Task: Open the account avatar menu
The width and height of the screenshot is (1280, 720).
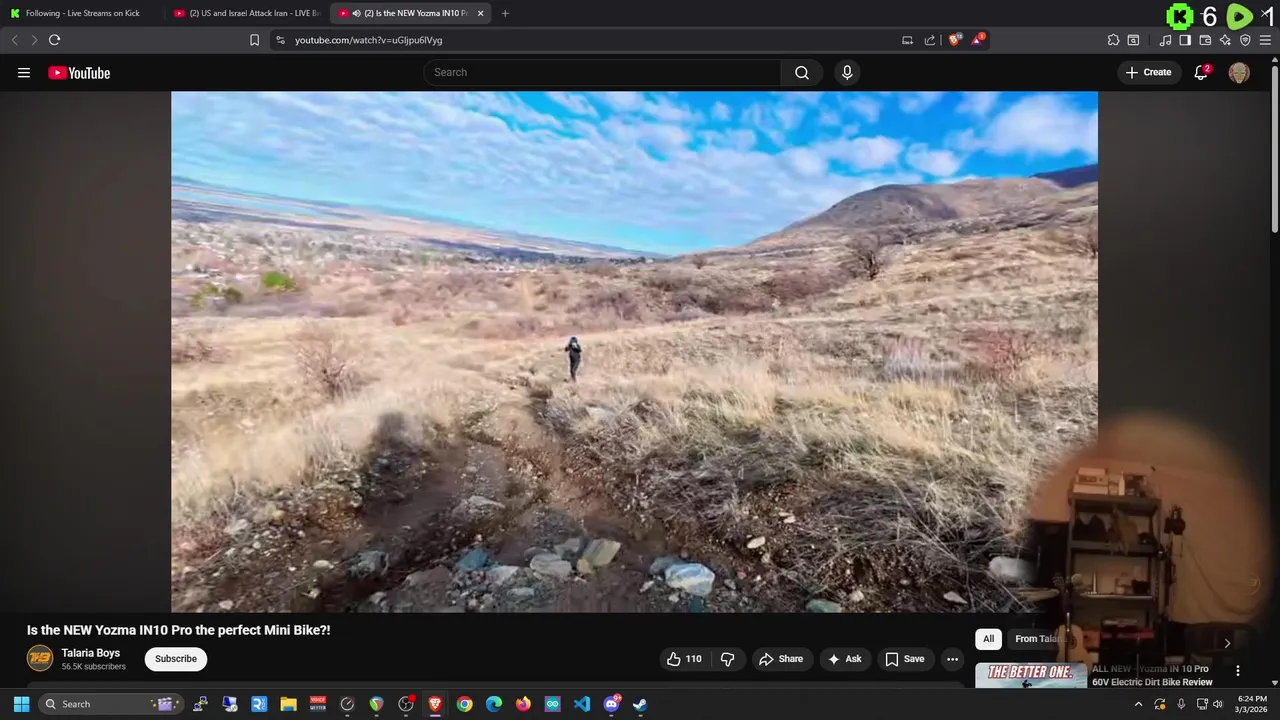Action: [x=1239, y=73]
